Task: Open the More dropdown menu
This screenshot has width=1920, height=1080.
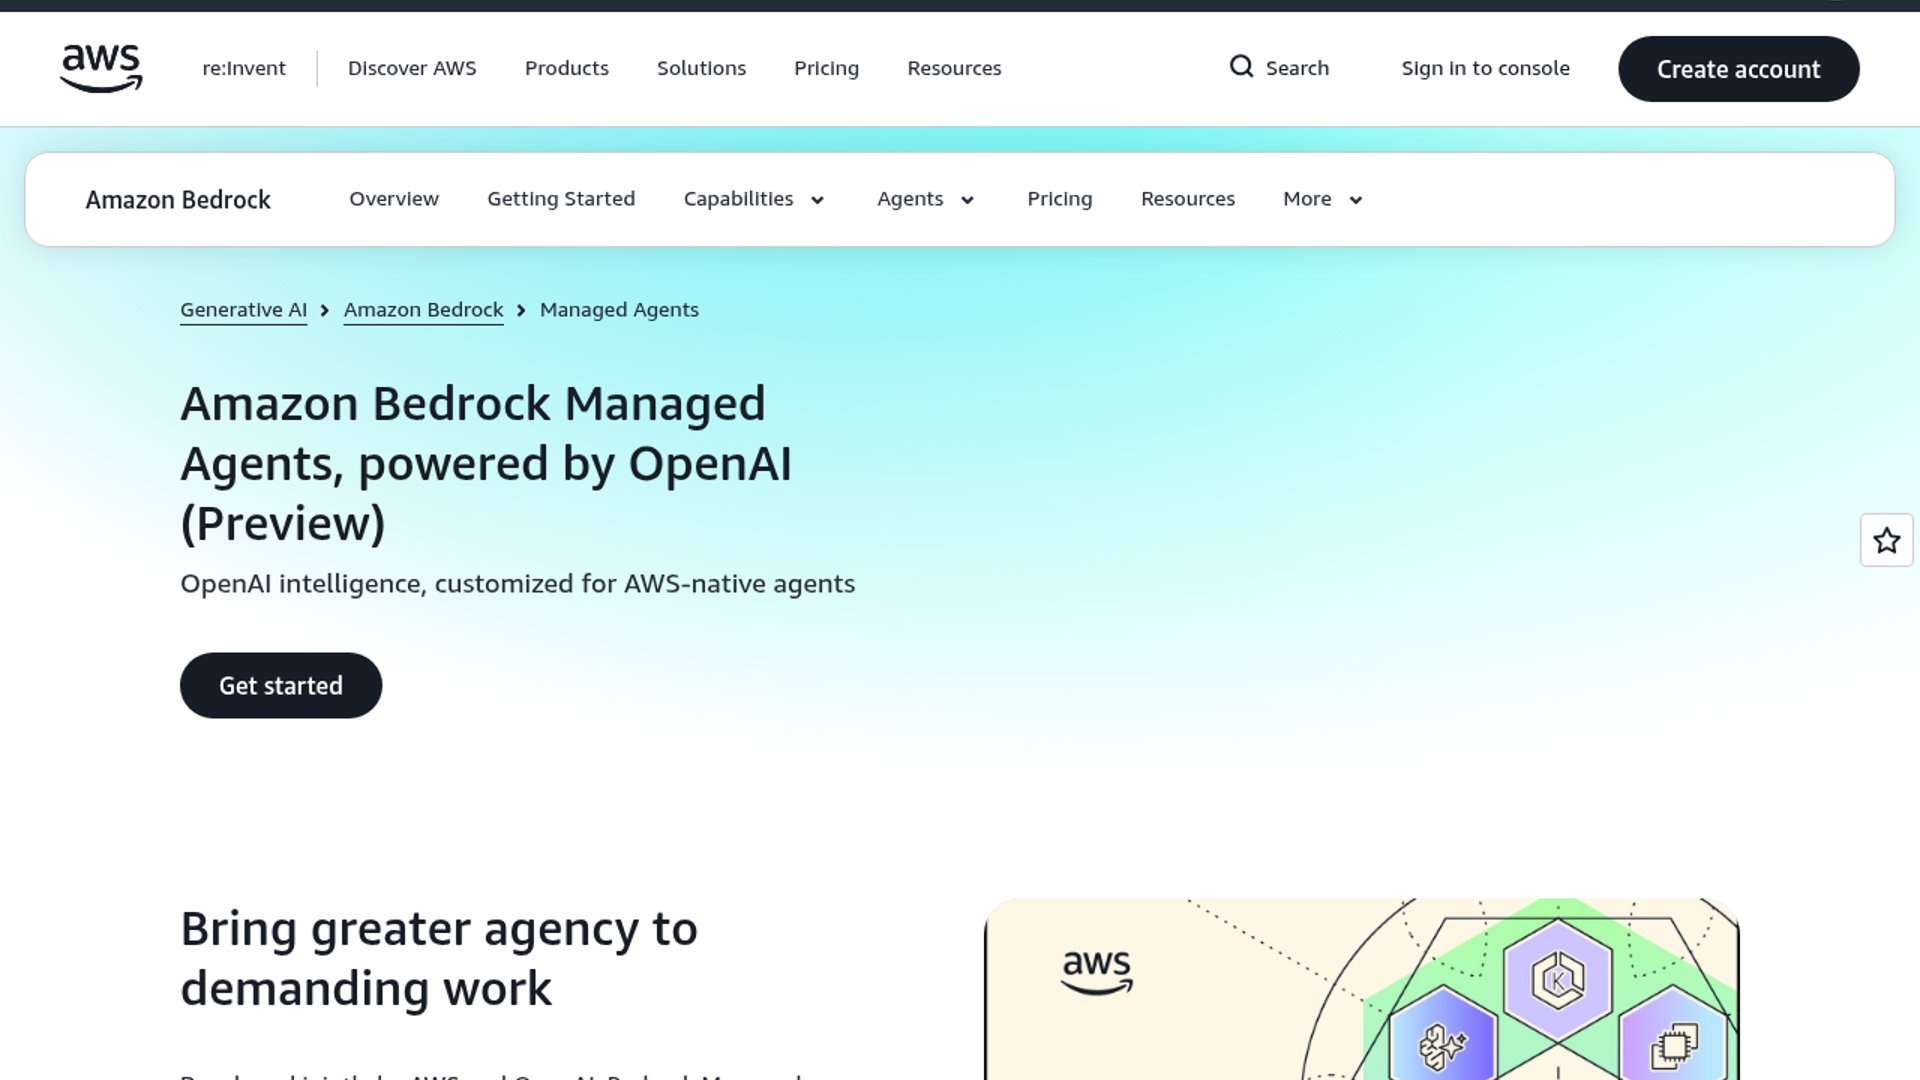Action: tap(1322, 199)
